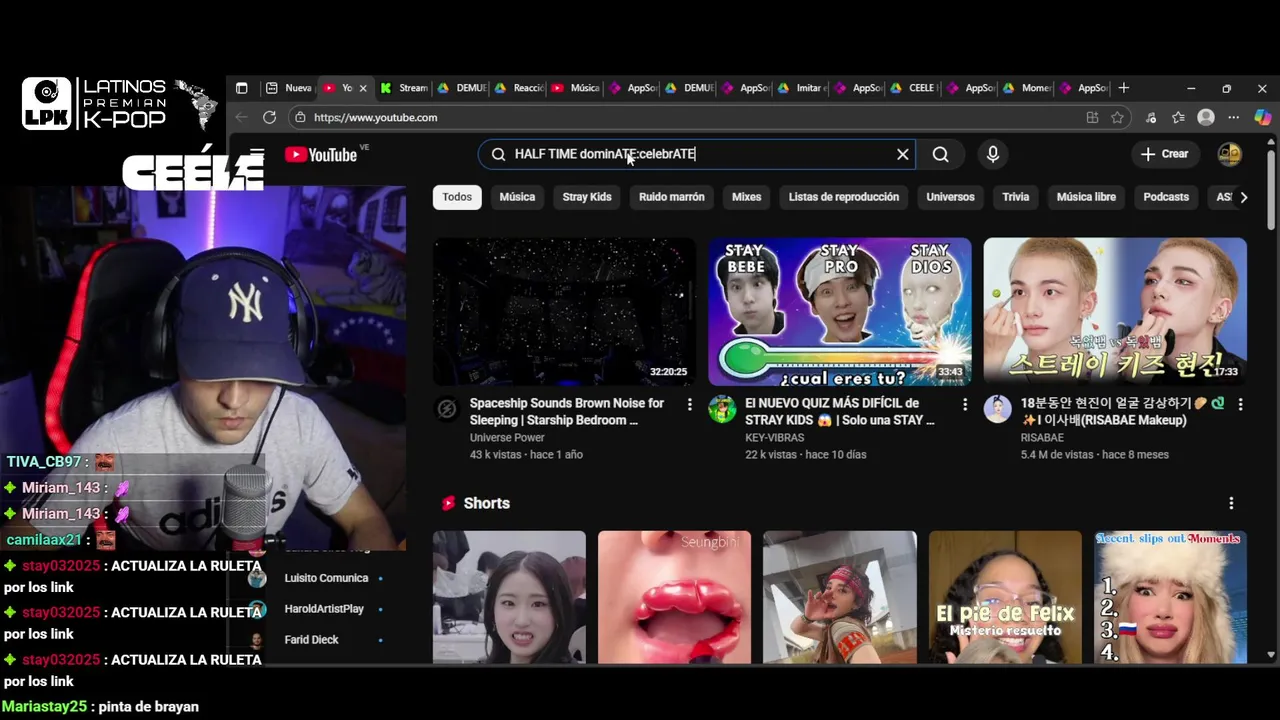This screenshot has width=1280, height=720.
Task: Open the YouTube hamburger guide menu
Action: pos(257,154)
